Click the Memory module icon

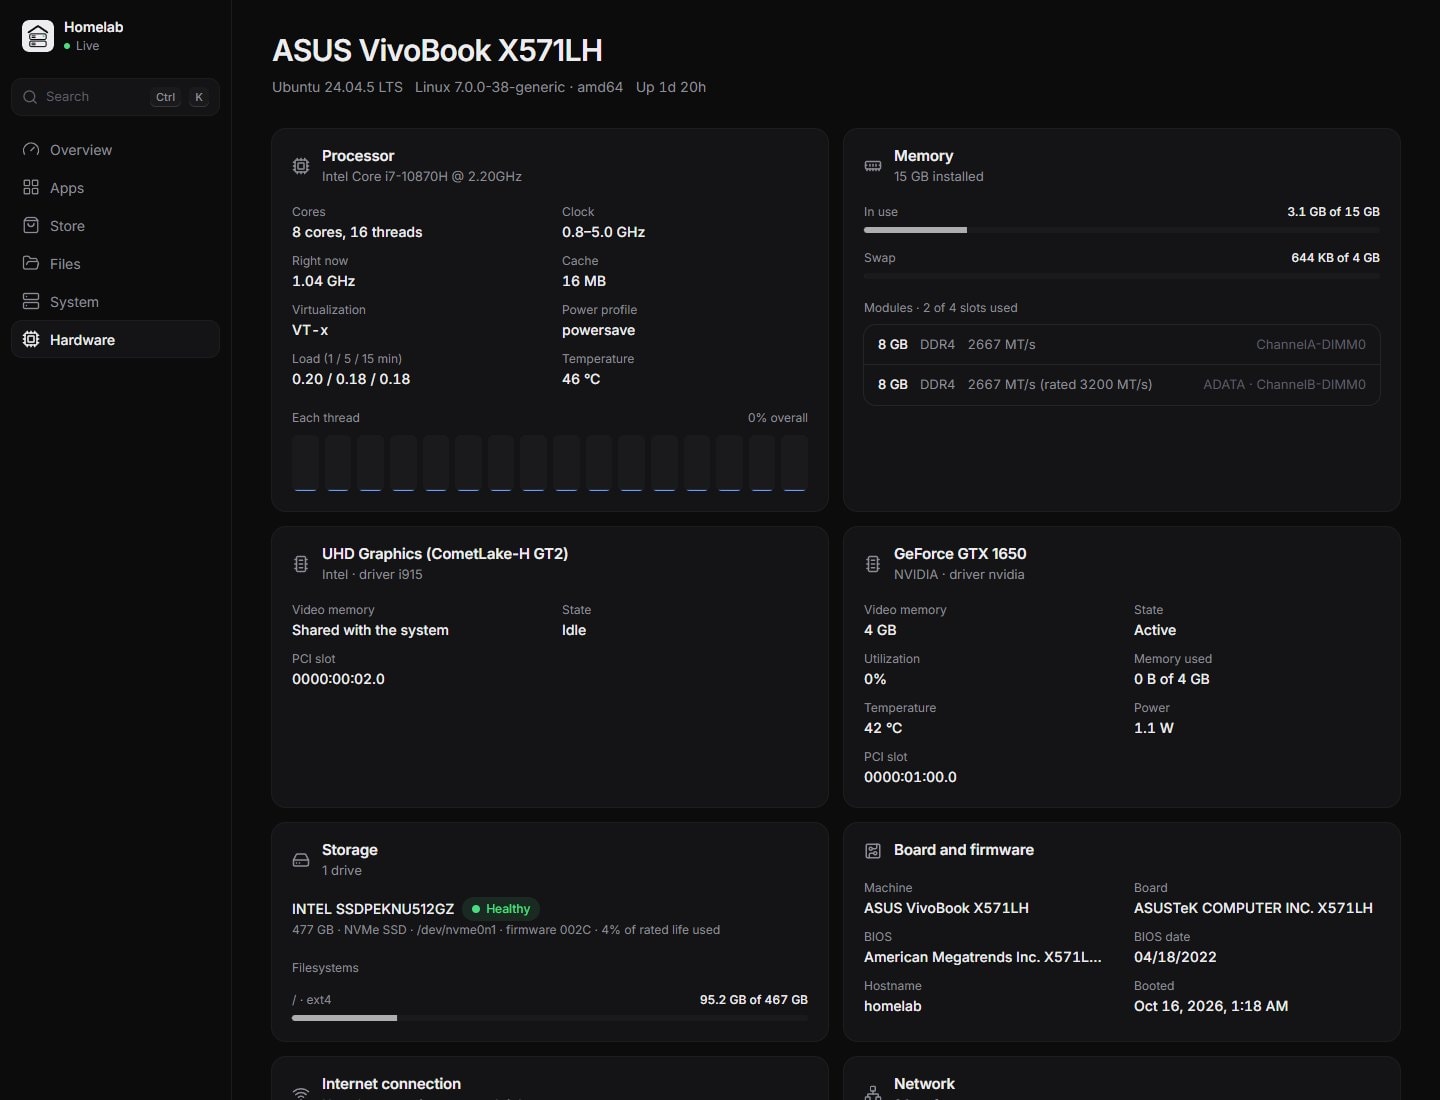pyautogui.click(x=873, y=166)
